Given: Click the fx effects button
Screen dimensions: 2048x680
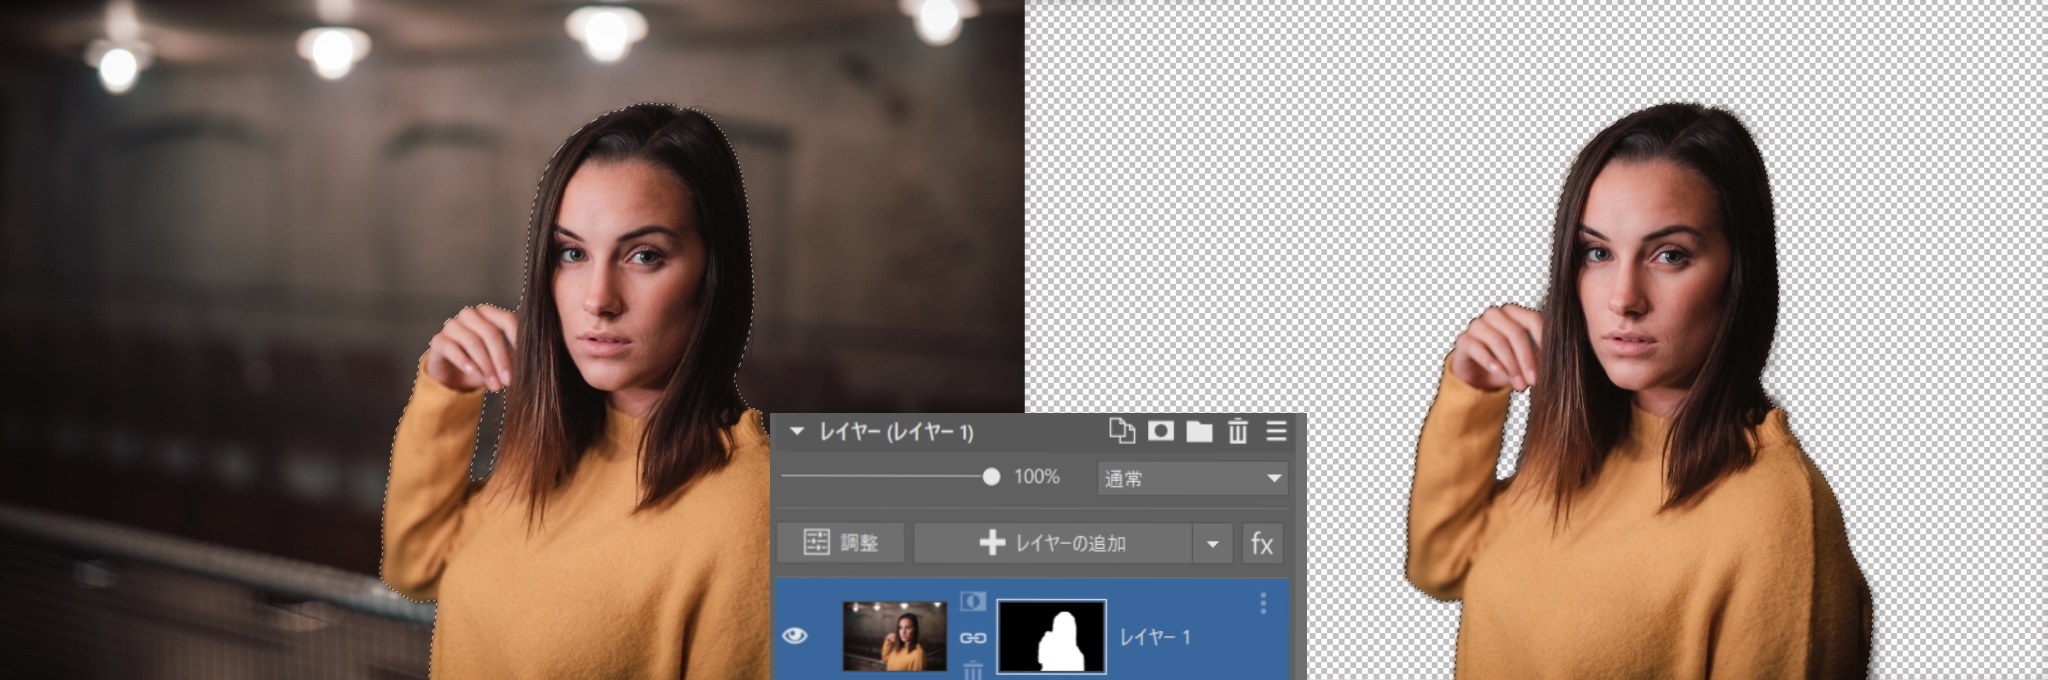Looking at the screenshot, I should coord(1262,543).
